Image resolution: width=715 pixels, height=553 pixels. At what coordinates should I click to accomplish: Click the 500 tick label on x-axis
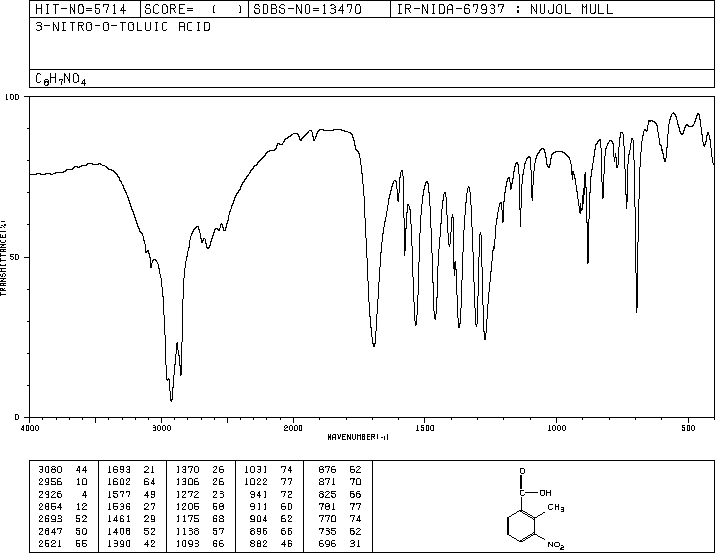688,428
